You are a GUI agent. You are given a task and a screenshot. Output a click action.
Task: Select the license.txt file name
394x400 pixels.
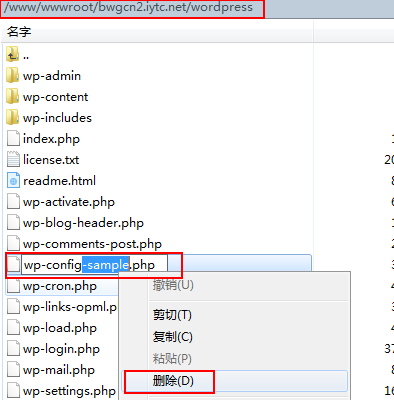coord(51,160)
